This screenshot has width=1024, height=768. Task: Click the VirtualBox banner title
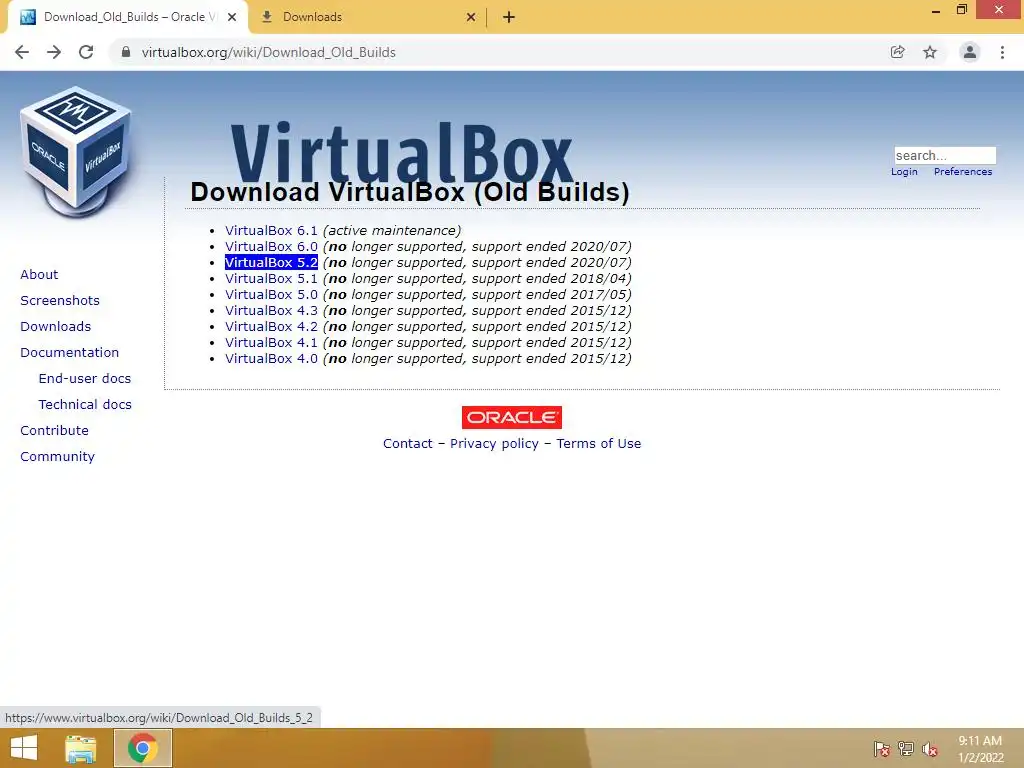point(402,153)
